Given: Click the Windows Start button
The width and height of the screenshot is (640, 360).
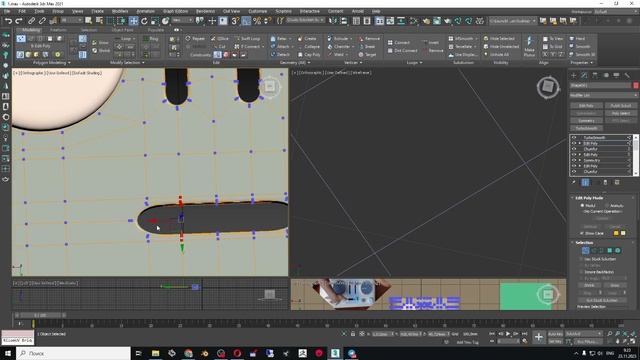Looking at the screenshot, I should (x=8, y=353).
